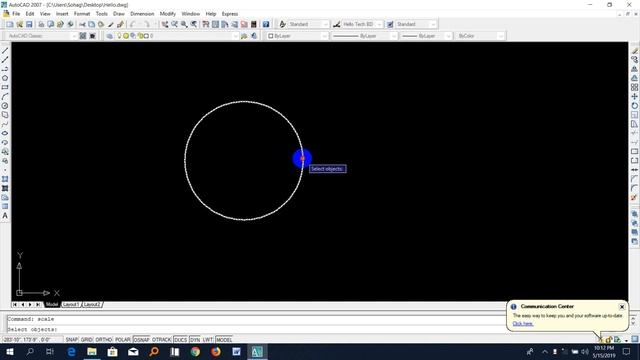This screenshot has height=360, width=640.
Task: Click the Open file icon
Action: pos(20,24)
